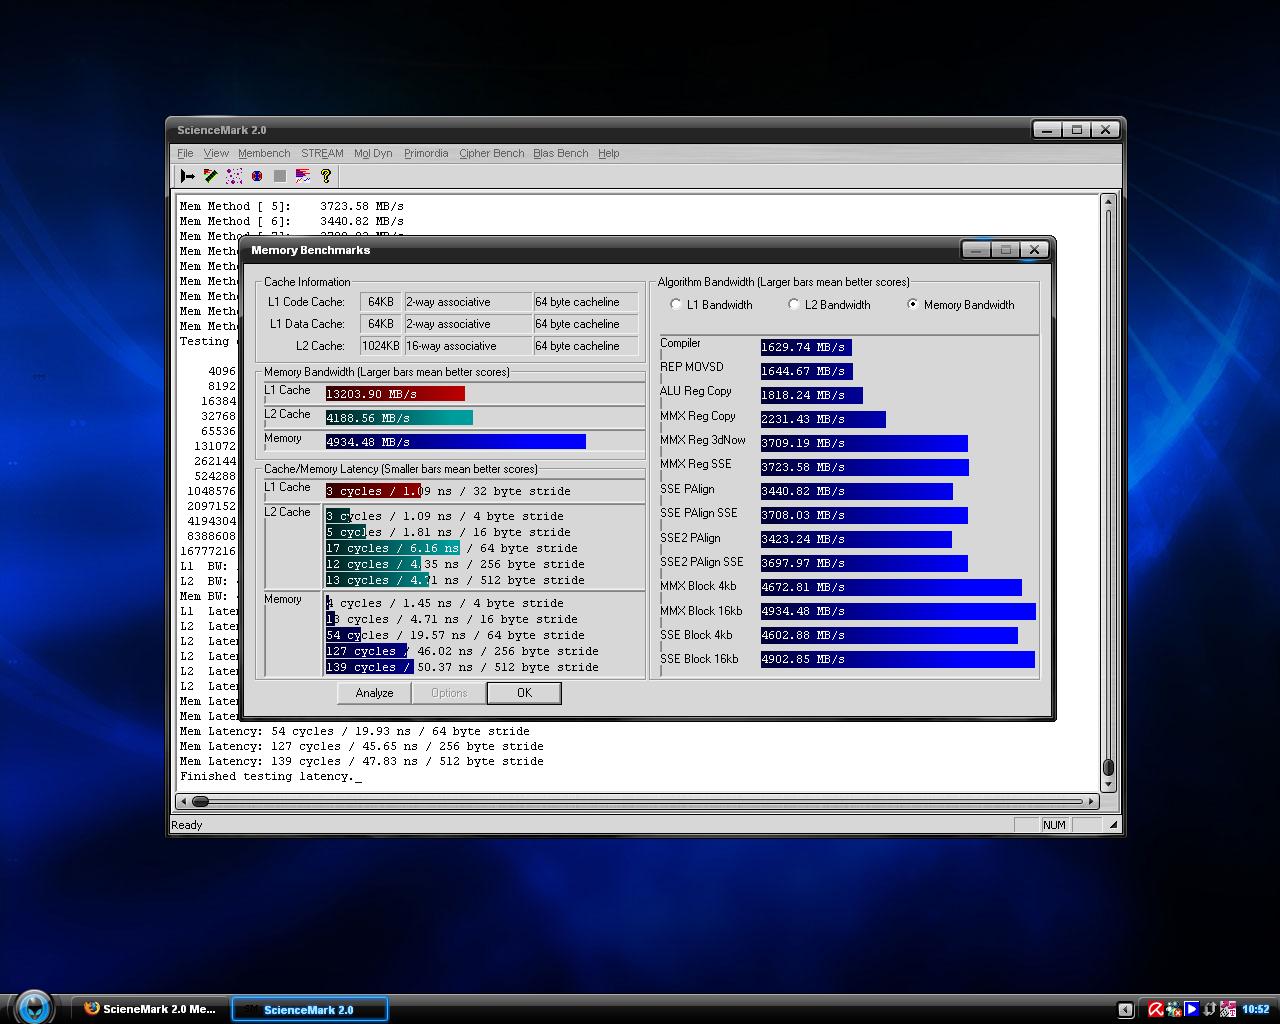Click the blue Memory 4934.48 MB/s bar
This screenshot has height=1024, width=1280.
456,442
